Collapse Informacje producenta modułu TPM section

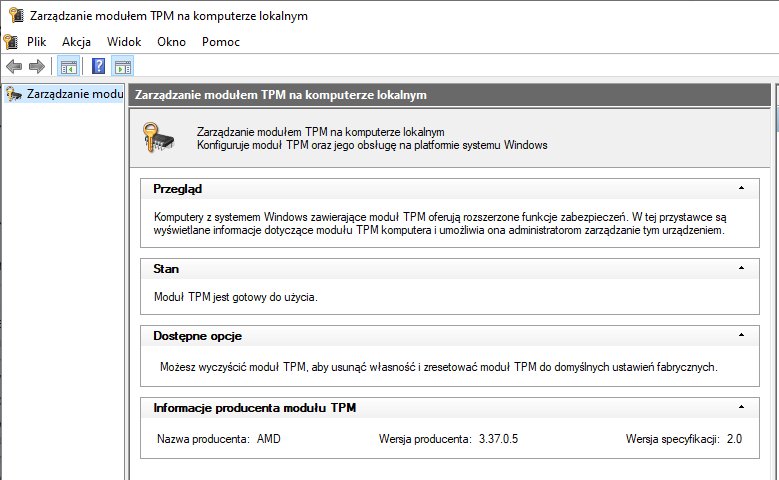(x=741, y=407)
